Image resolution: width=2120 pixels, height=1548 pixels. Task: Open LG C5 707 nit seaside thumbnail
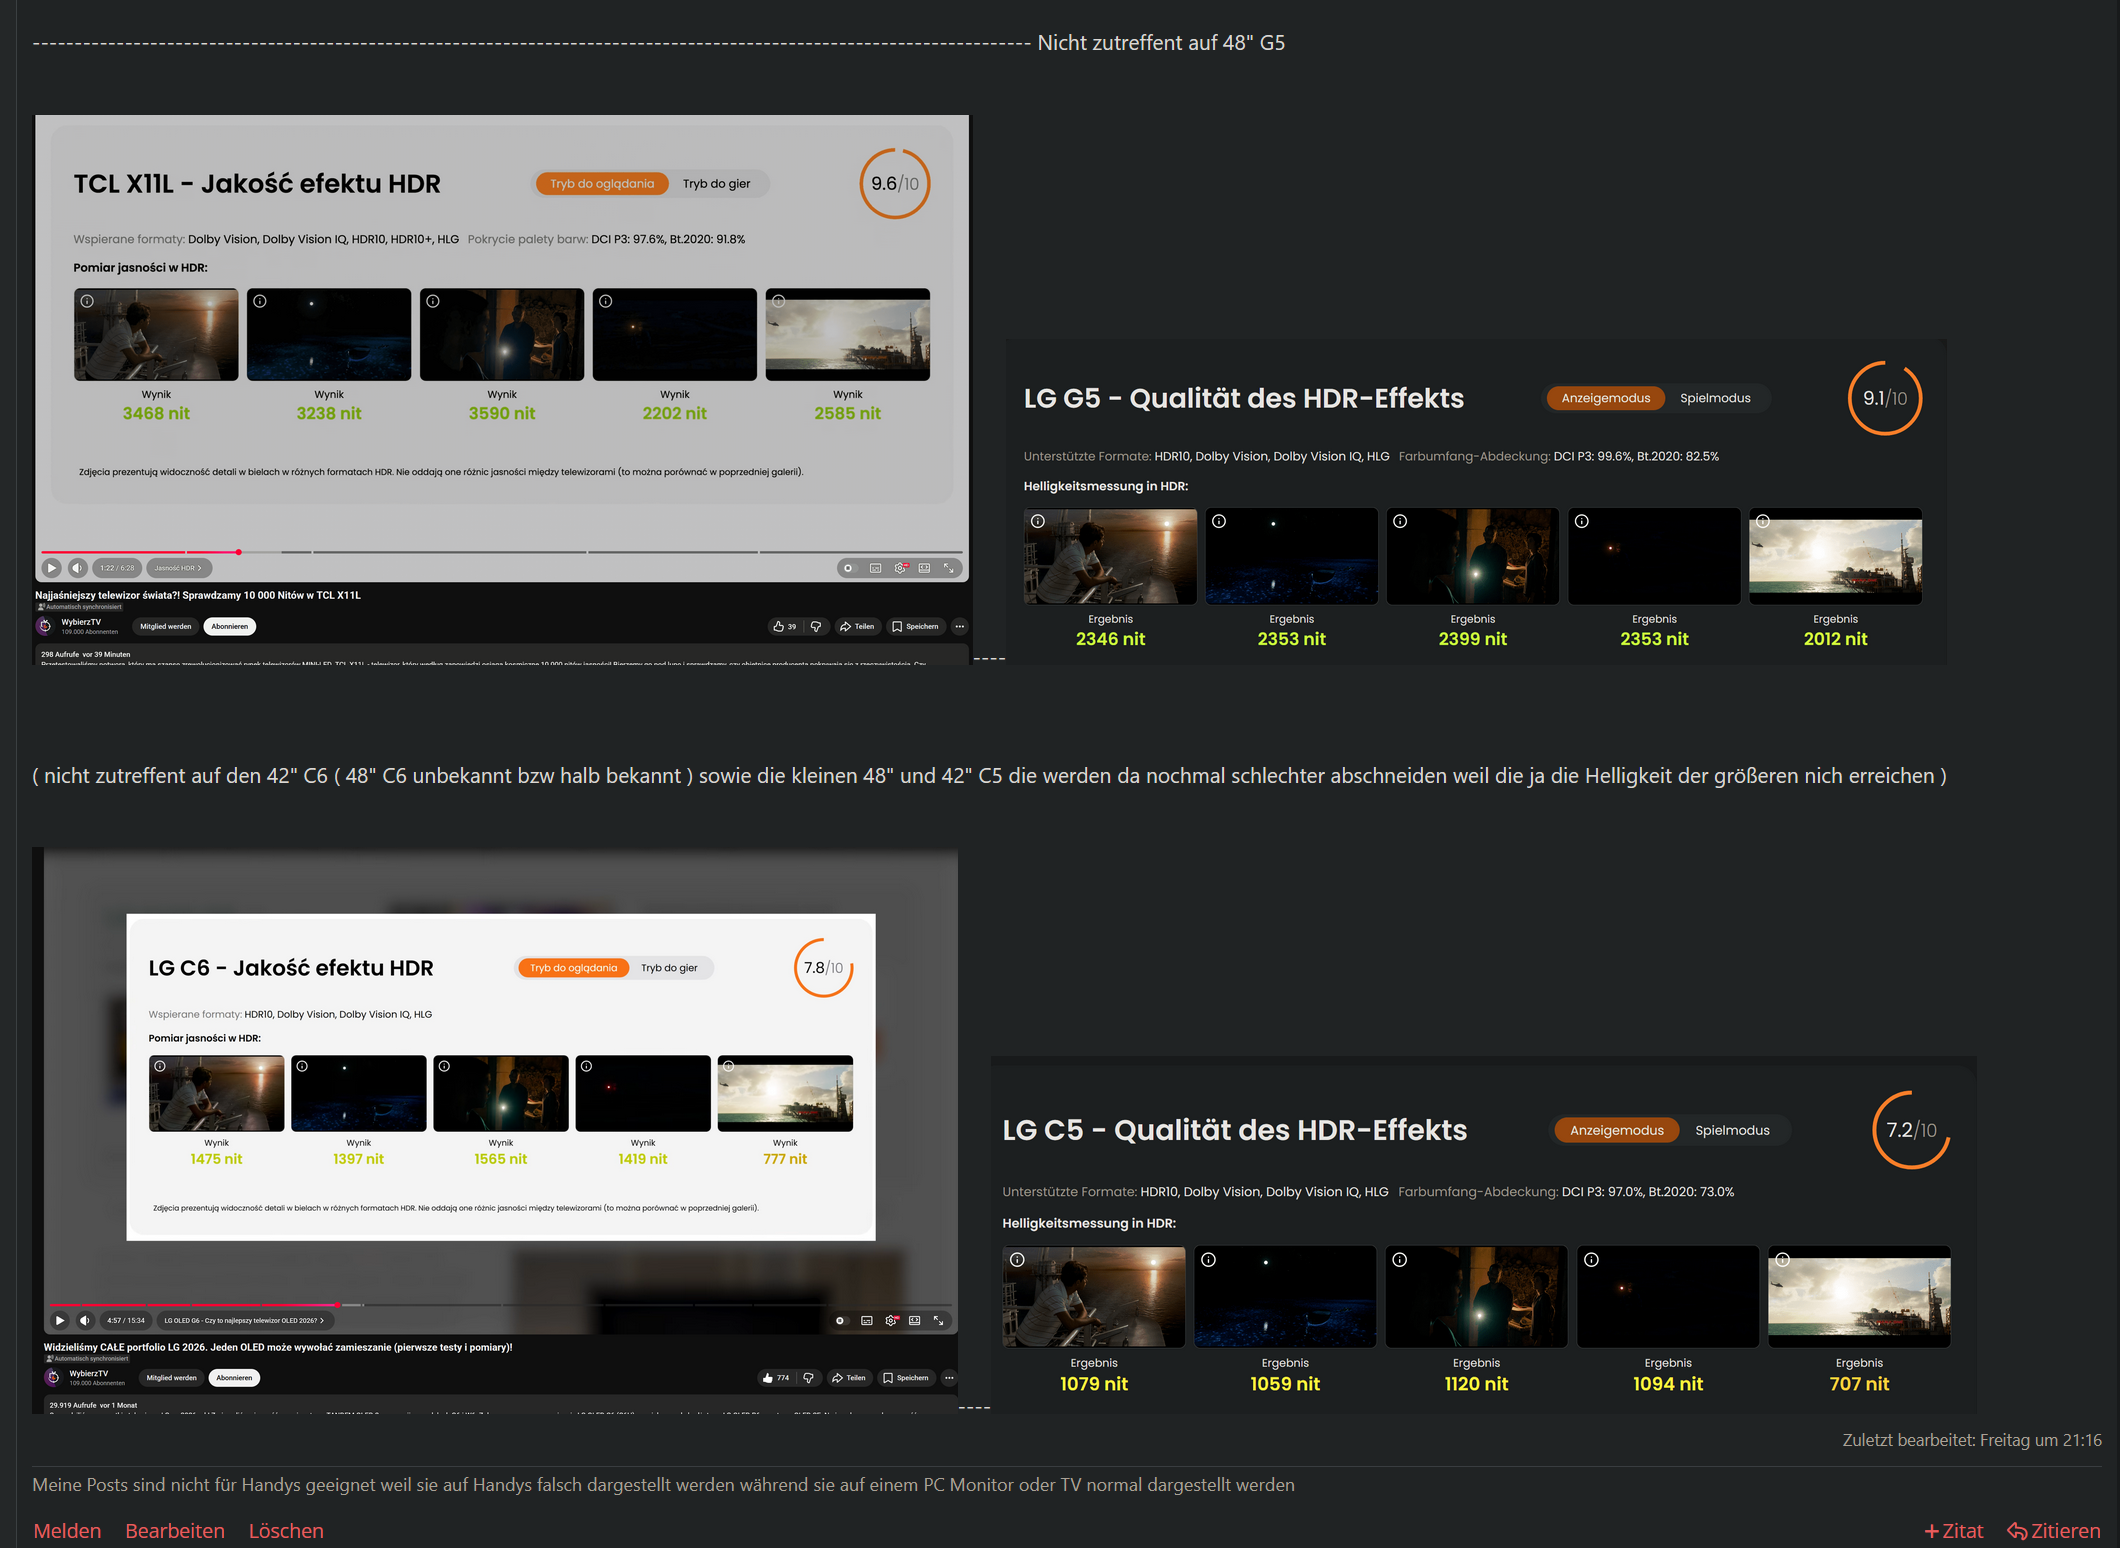1859,1297
